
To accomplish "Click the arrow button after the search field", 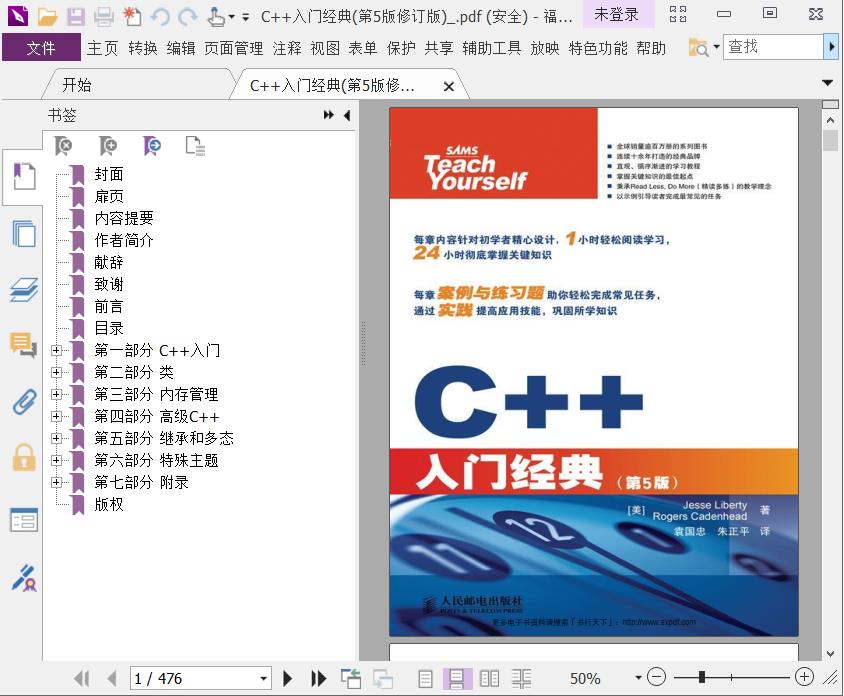I will tap(831, 47).
